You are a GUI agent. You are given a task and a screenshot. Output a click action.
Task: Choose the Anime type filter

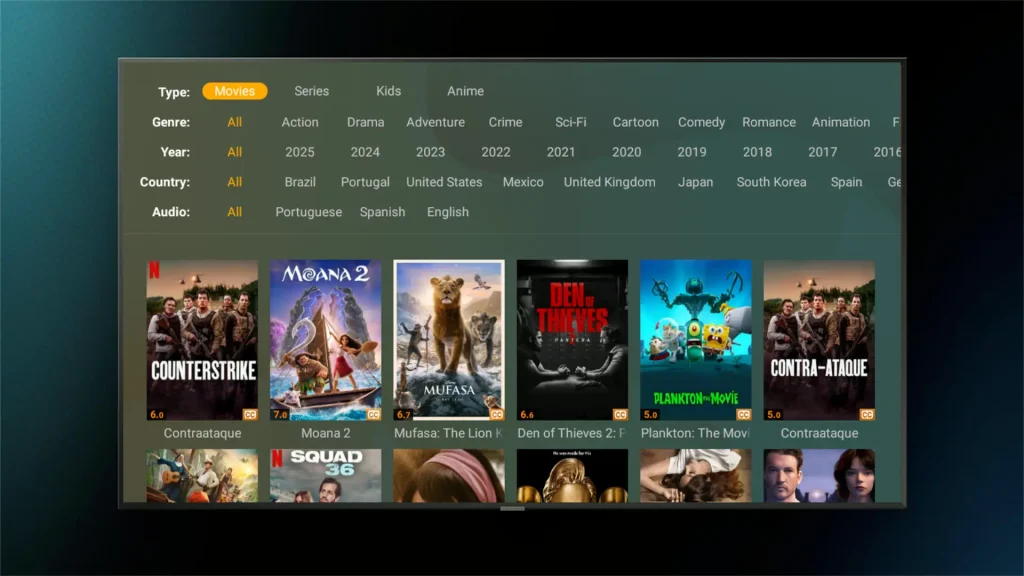[x=465, y=91]
